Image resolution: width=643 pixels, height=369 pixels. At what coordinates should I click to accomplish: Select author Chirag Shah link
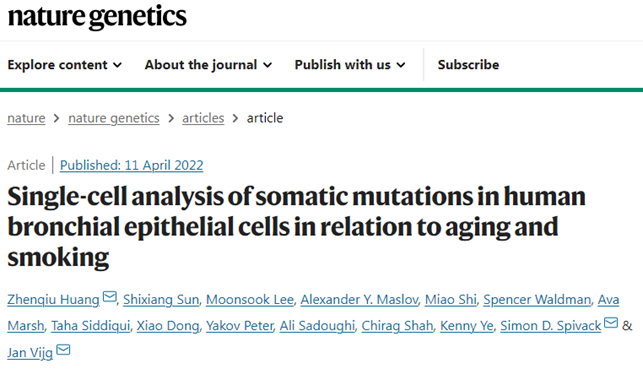pos(397,326)
